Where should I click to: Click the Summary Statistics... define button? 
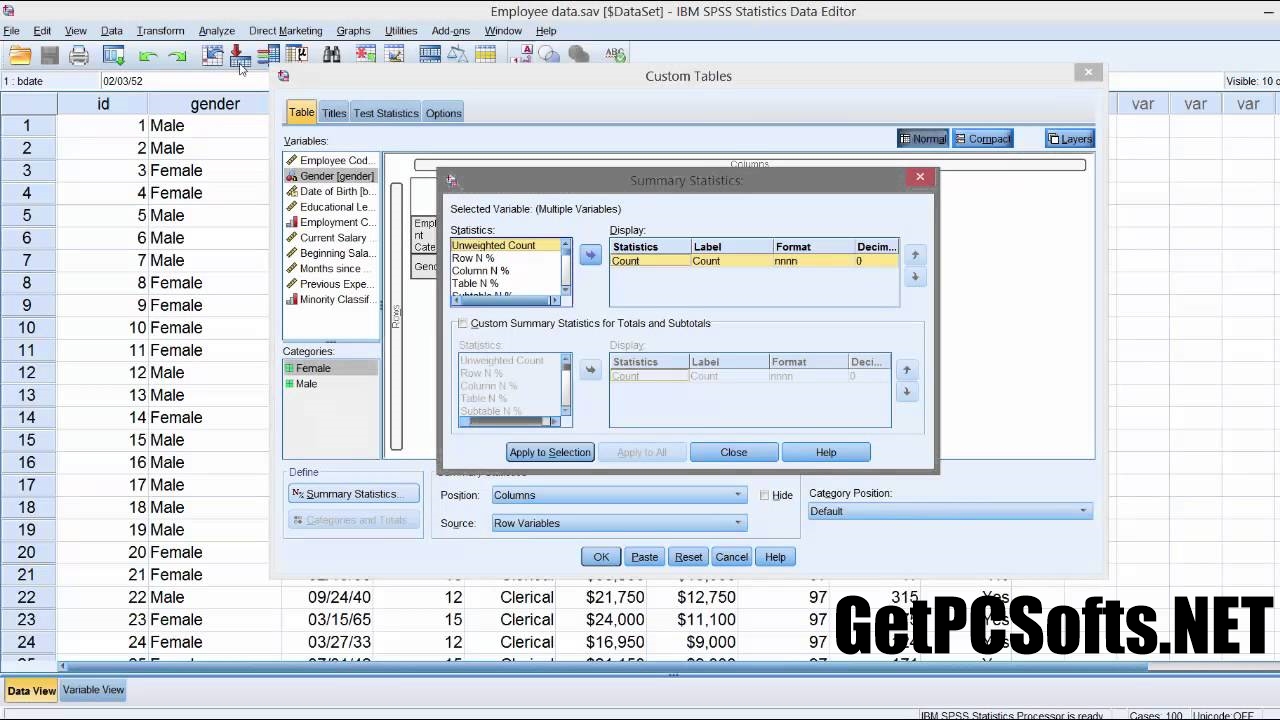[x=354, y=494]
